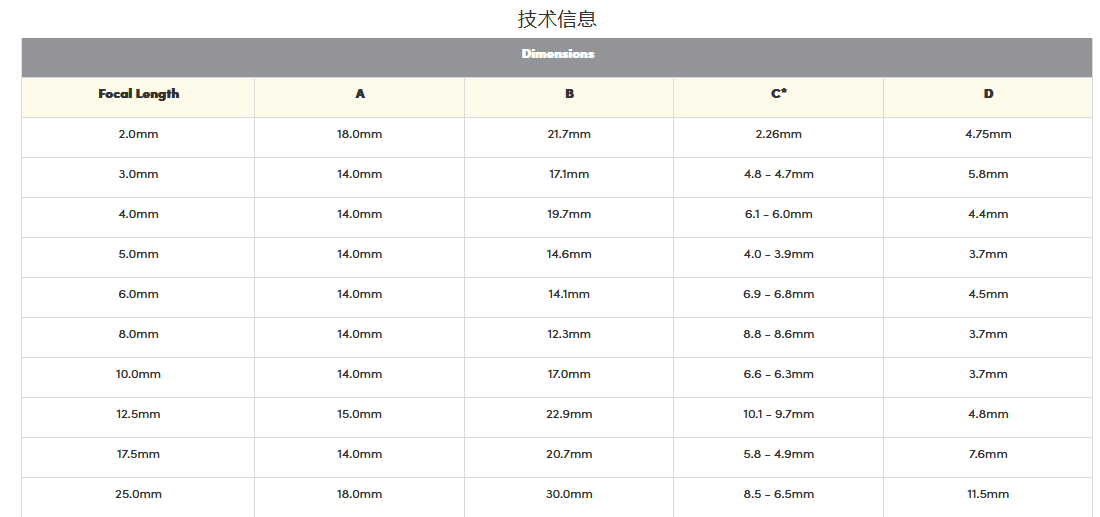Screen dimensions: 1100x517
Task: Select the "8.8 – 8.6mm" range cell
Action: (778, 334)
